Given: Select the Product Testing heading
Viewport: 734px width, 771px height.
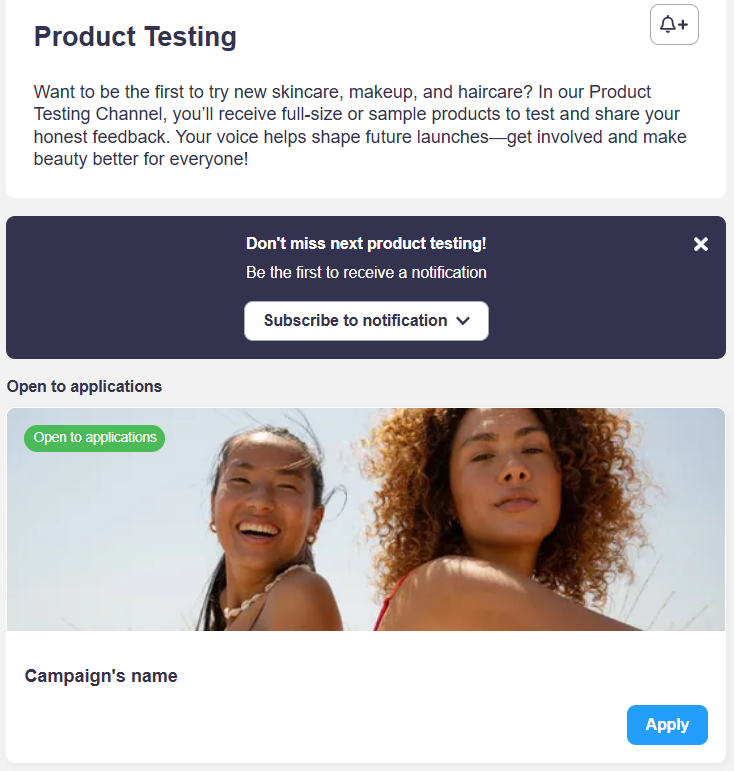Looking at the screenshot, I should point(135,37).
